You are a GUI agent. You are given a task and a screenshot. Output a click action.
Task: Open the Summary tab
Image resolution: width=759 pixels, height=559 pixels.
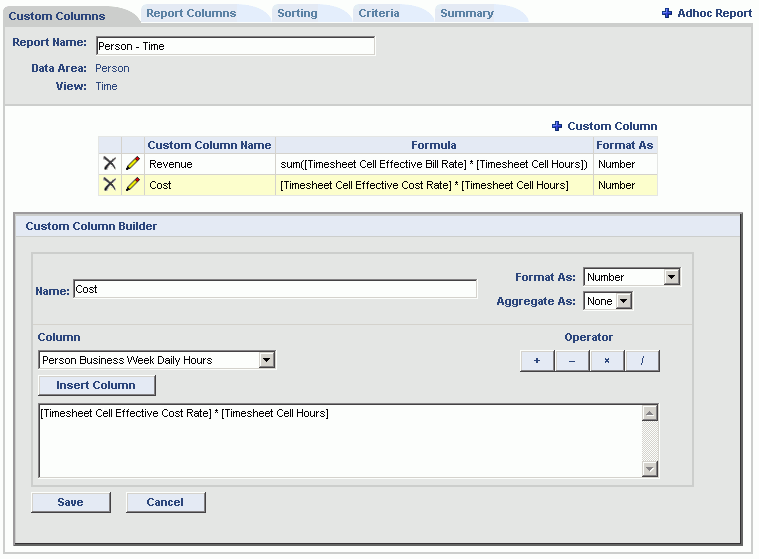tap(467, 13)
